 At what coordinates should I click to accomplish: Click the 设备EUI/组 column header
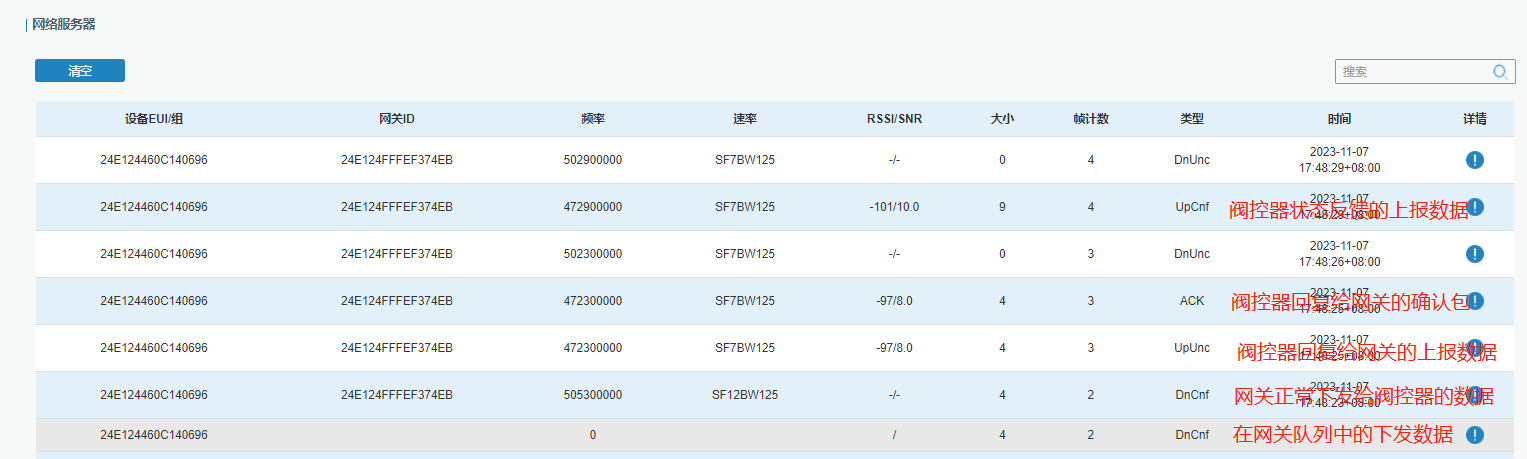(154, 119)
